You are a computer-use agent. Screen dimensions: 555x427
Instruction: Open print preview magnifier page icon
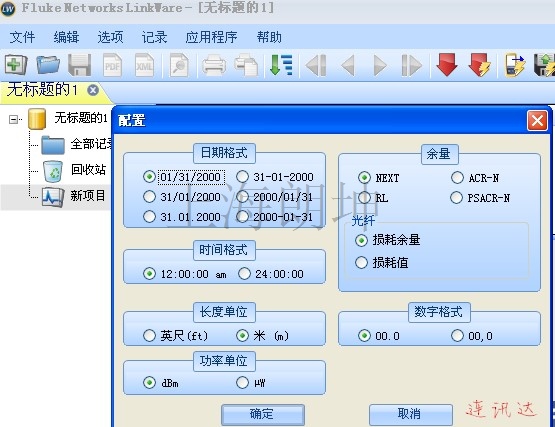[x=179, y=65]
